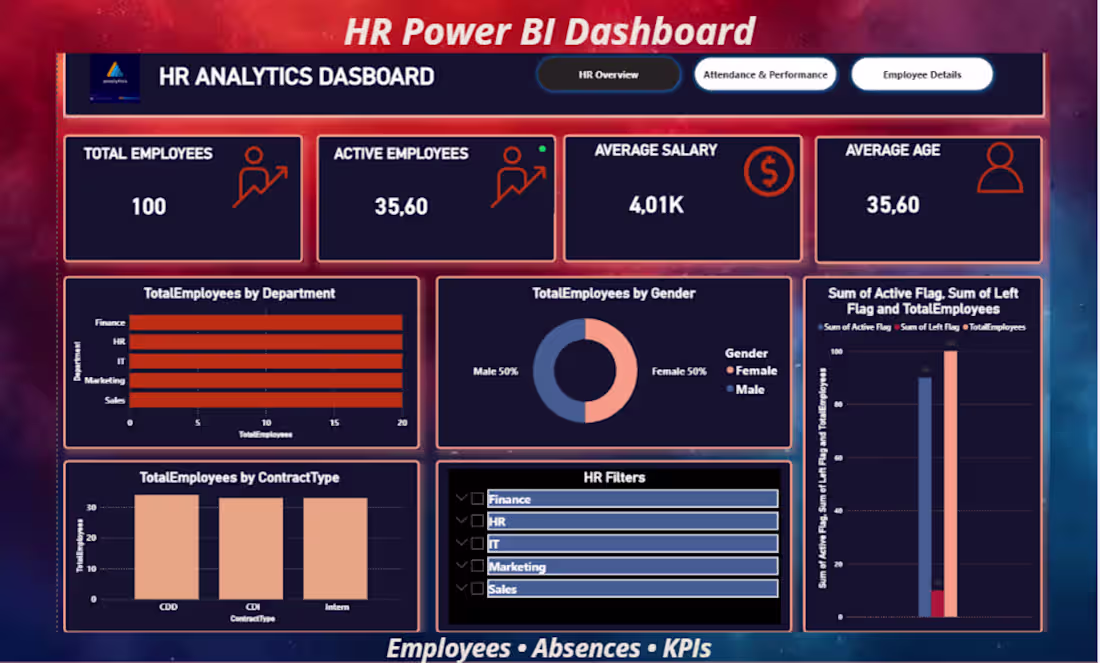Select the Sum of Active Flag legend marker
Viewport: 1100px width, 663px height.
(x=820, y=327)
